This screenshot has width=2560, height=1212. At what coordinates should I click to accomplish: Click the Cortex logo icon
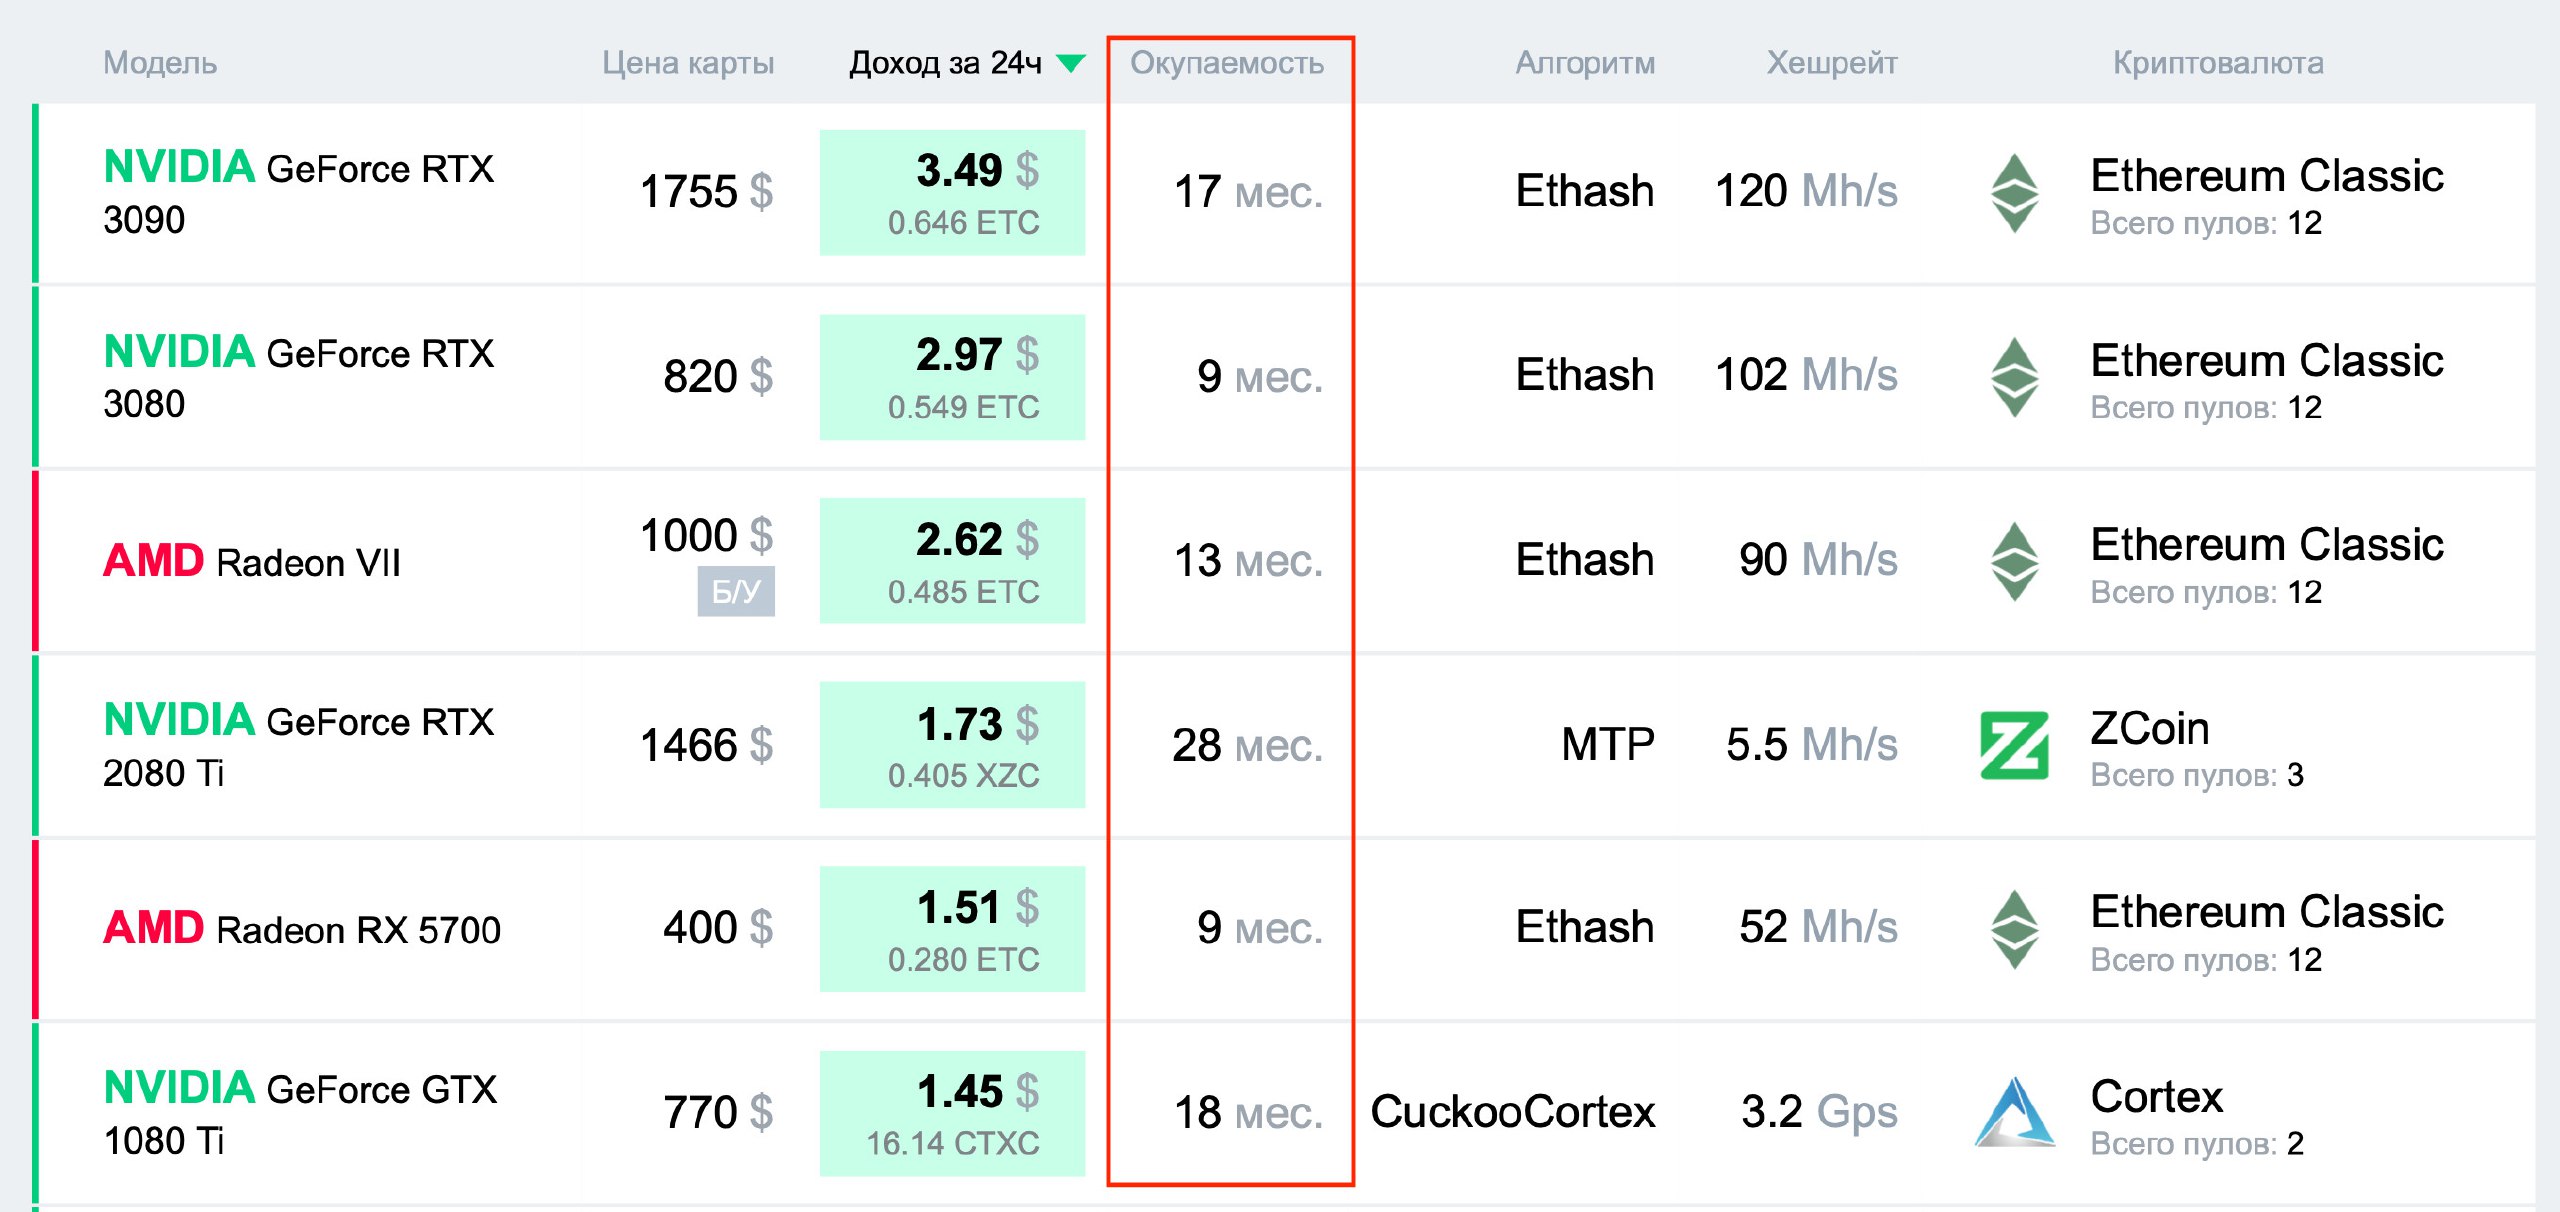[x=2014, y=1112]
